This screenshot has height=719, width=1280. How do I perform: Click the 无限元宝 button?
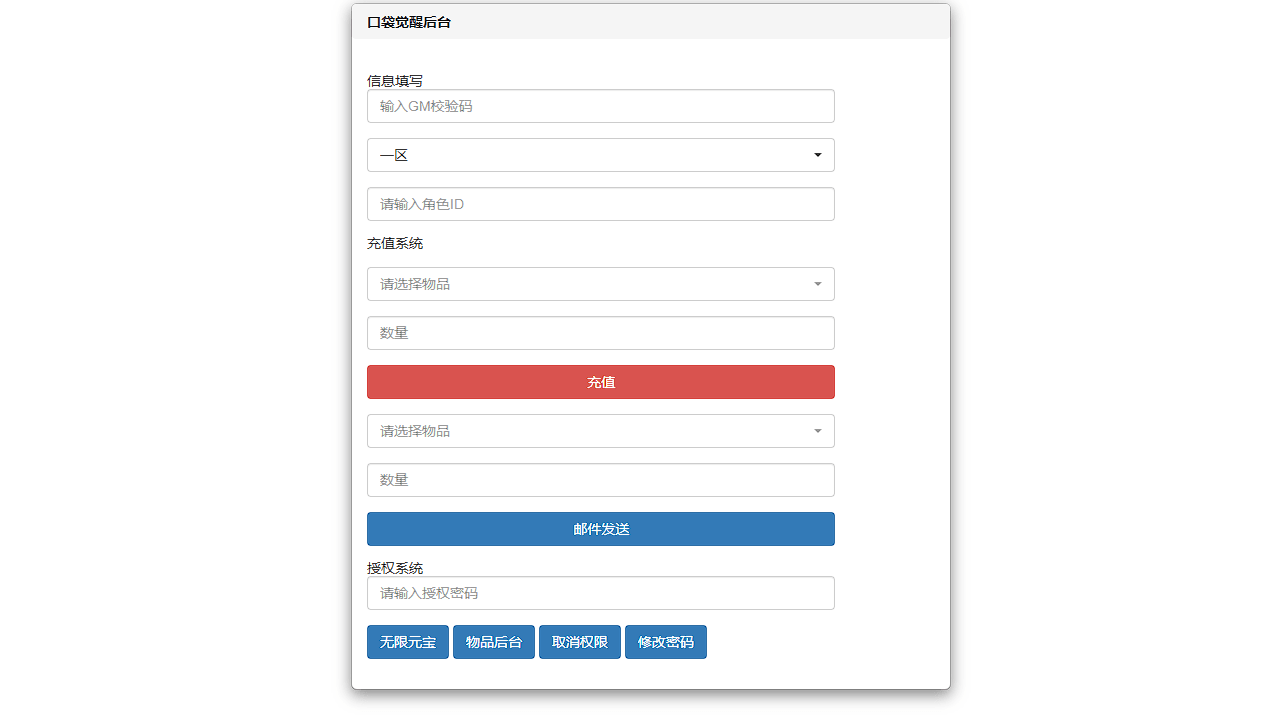(407, 642)
